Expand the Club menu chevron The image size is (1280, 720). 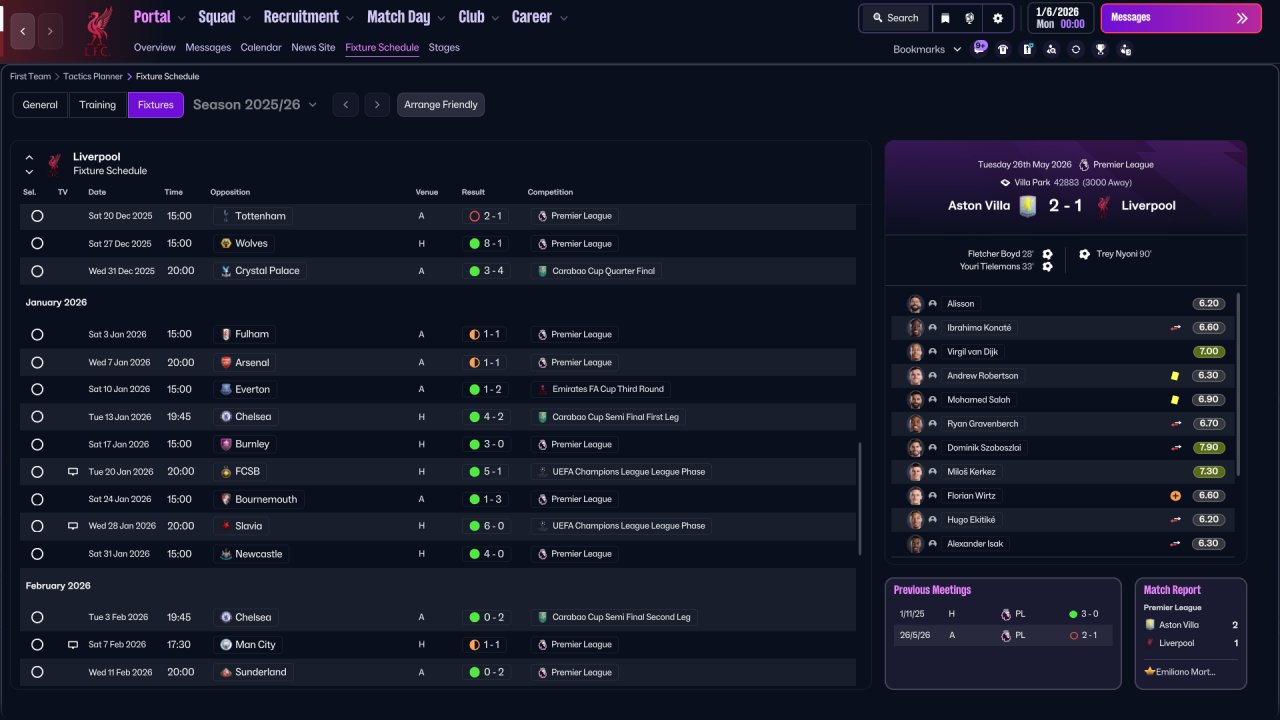pyautogui.click(x=494, y=18)
